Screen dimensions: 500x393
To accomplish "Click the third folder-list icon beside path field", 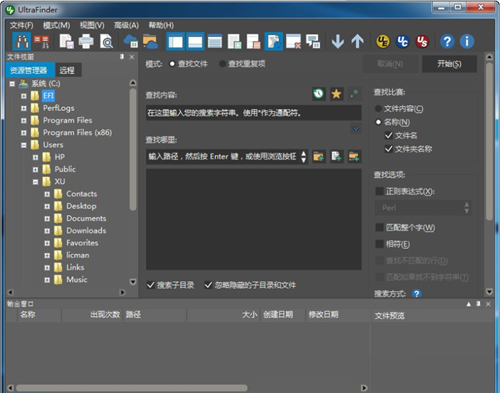I will pyautogui.click(x=354, y=156).
